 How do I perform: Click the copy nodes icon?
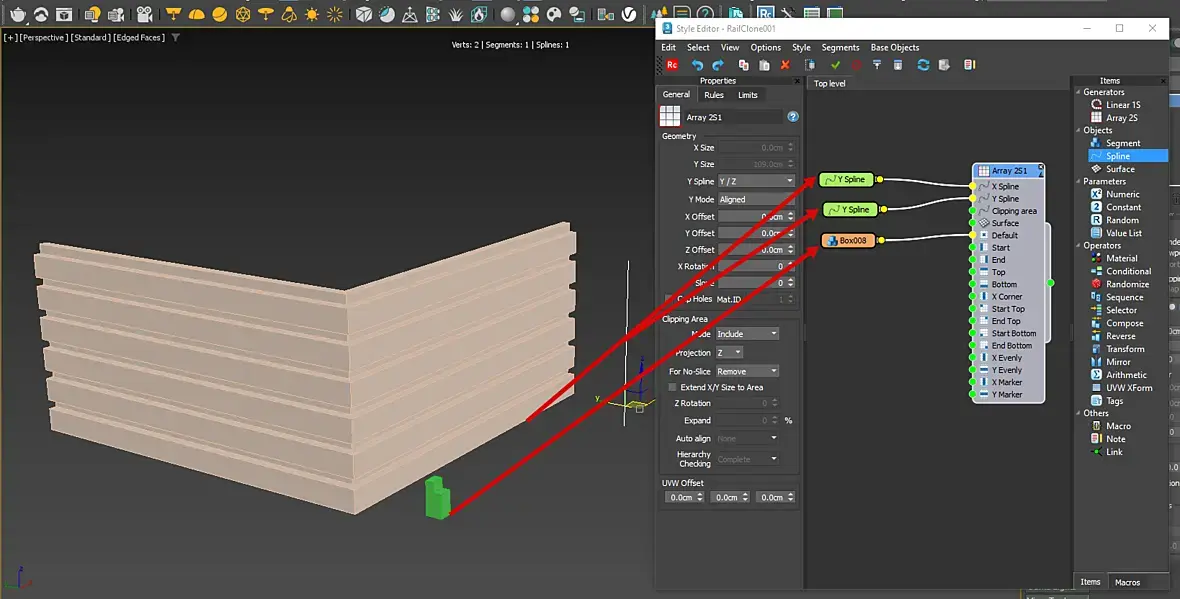pos(744,65)
